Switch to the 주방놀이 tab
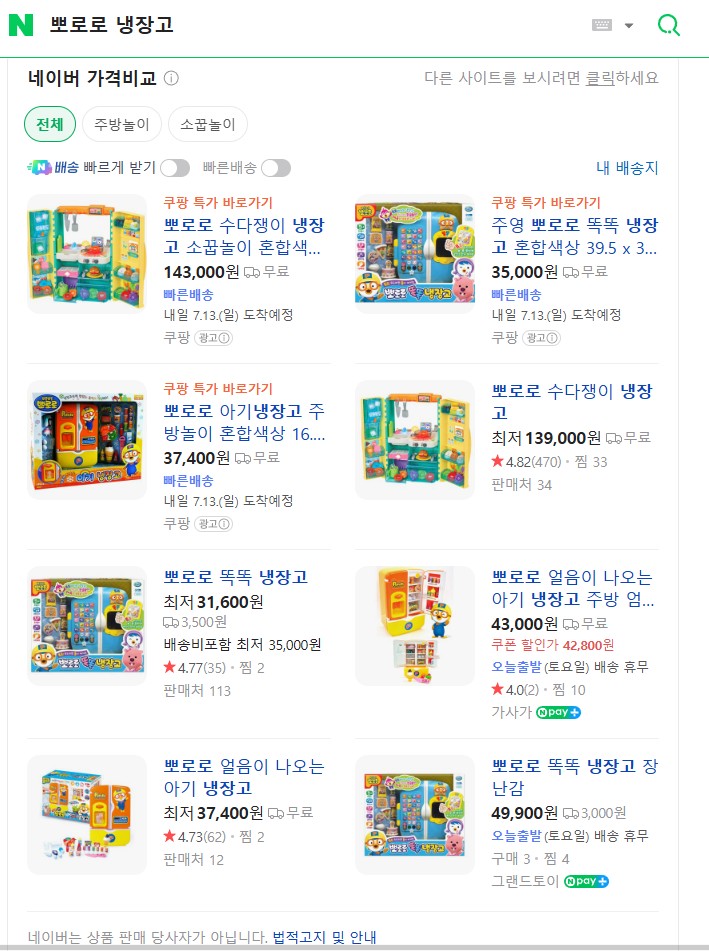The image size is (709, 951). pyautogui.click(x=122, y=124)
